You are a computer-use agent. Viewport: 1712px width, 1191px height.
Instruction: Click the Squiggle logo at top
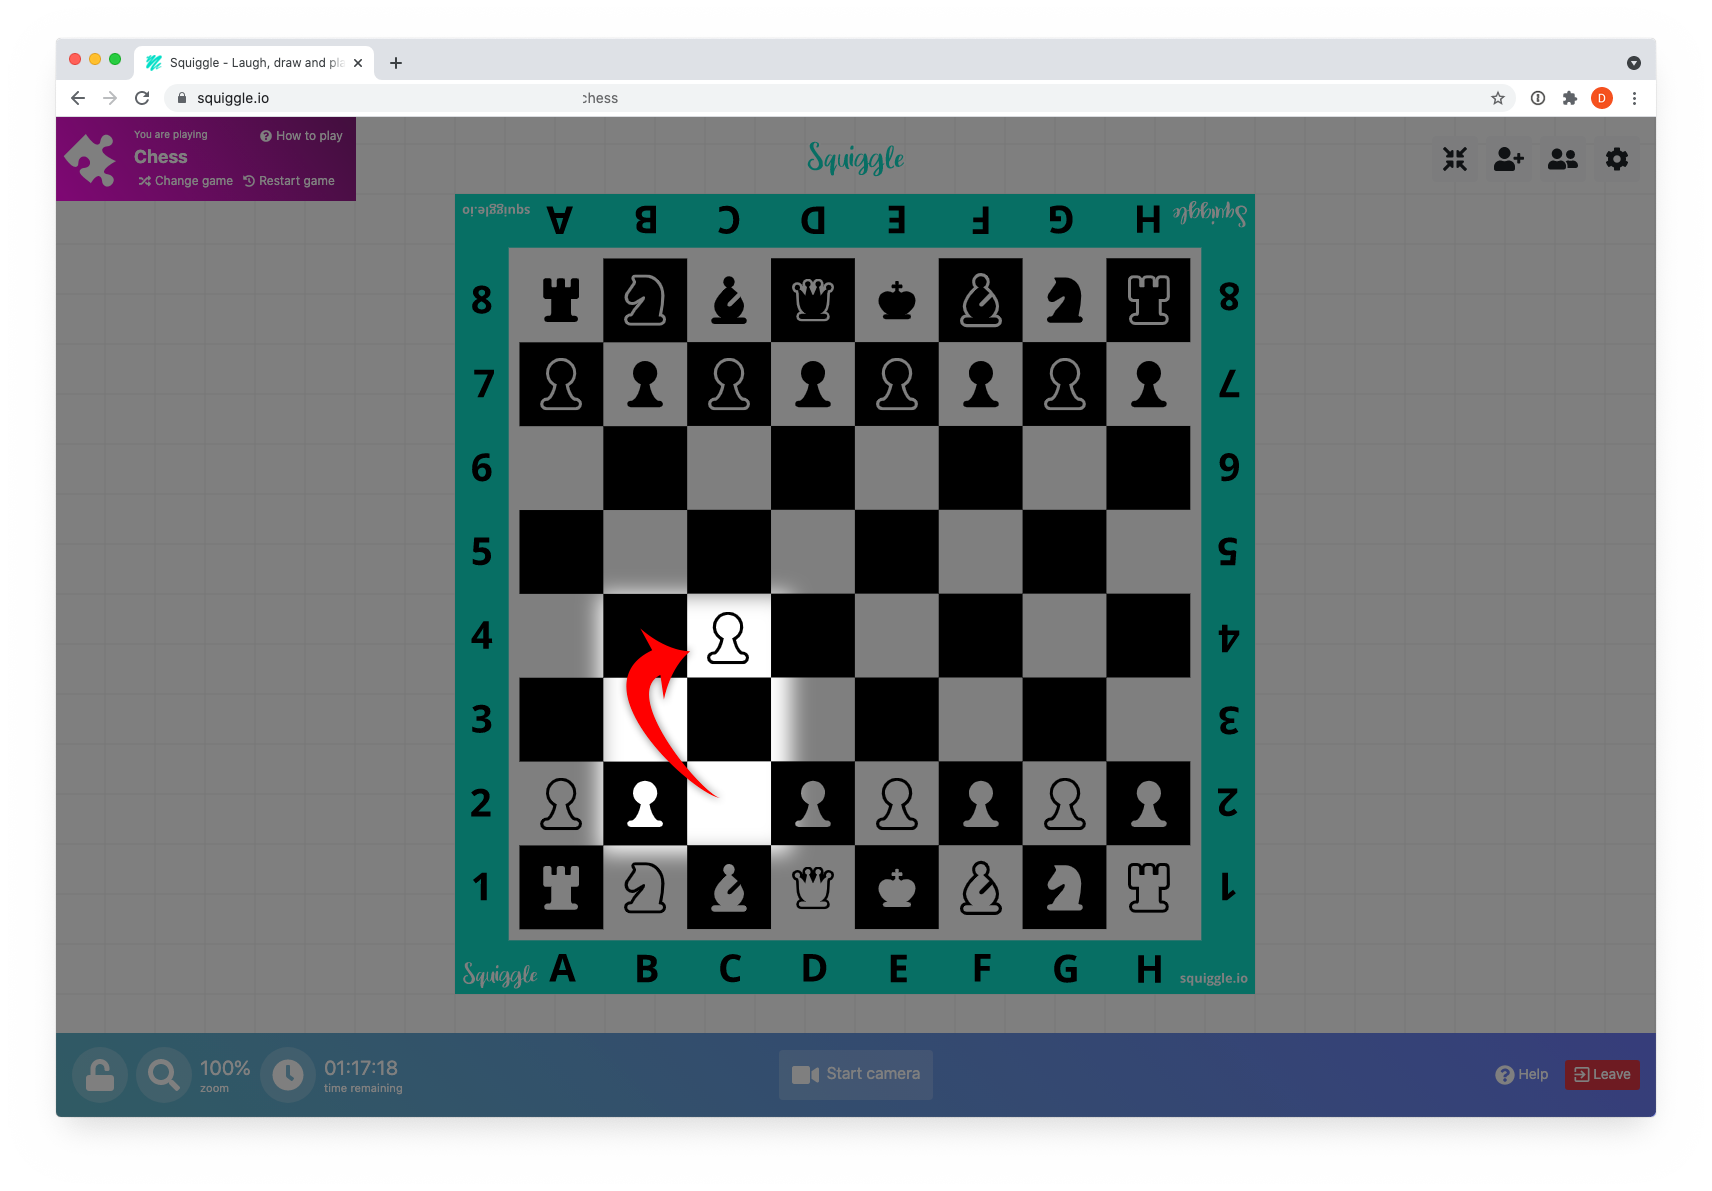click(x=856, y=158)
